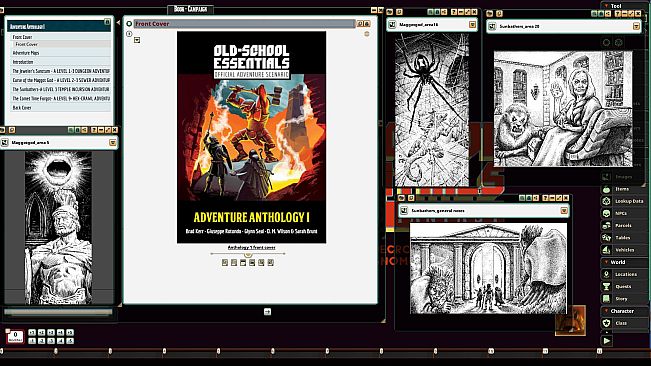Click the Front Cover title field

245,24
